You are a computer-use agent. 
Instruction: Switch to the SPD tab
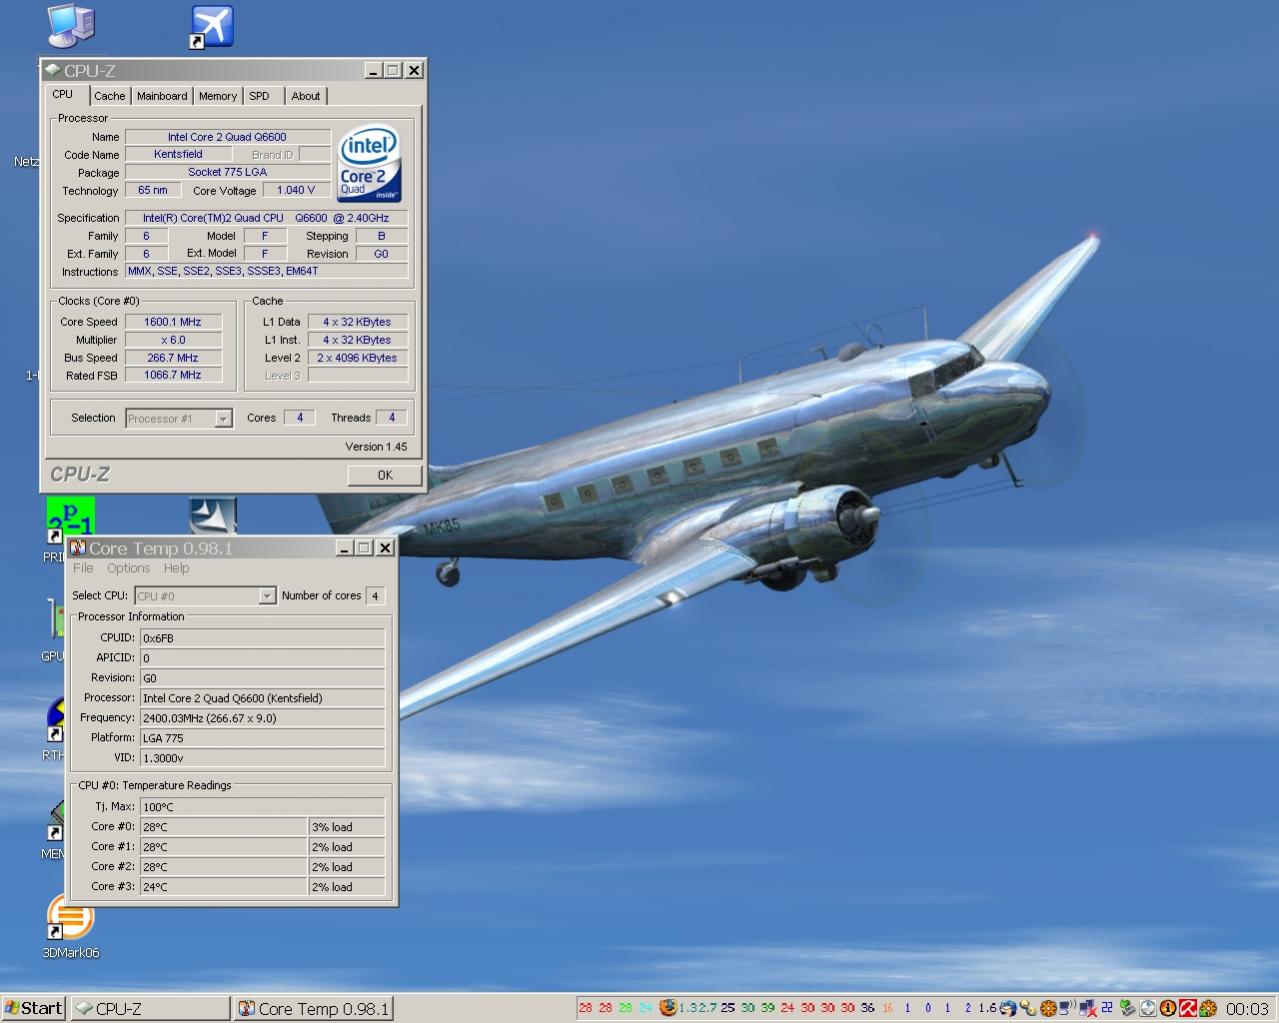click(260, 96)
